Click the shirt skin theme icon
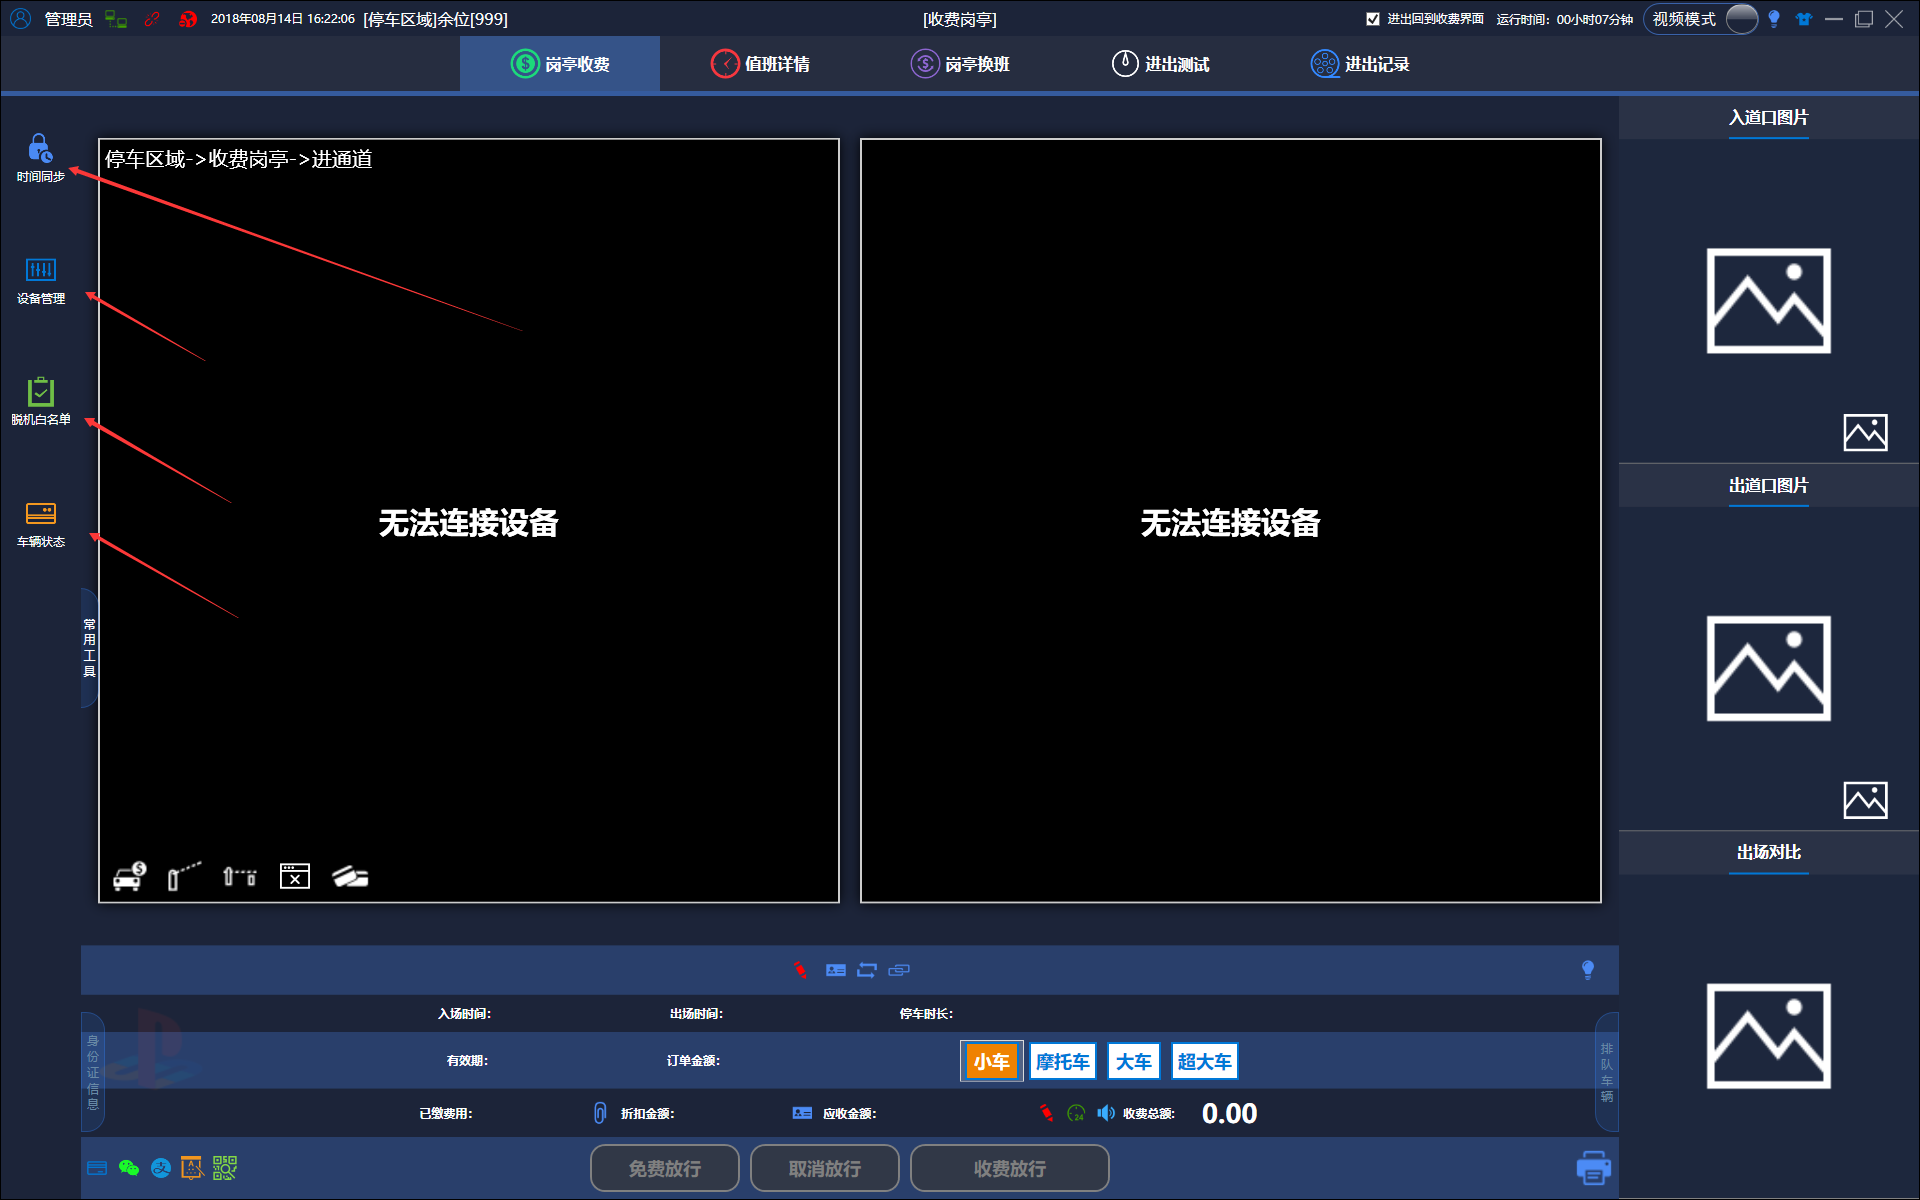The image size is (1920, 1200). [1804, 19]
